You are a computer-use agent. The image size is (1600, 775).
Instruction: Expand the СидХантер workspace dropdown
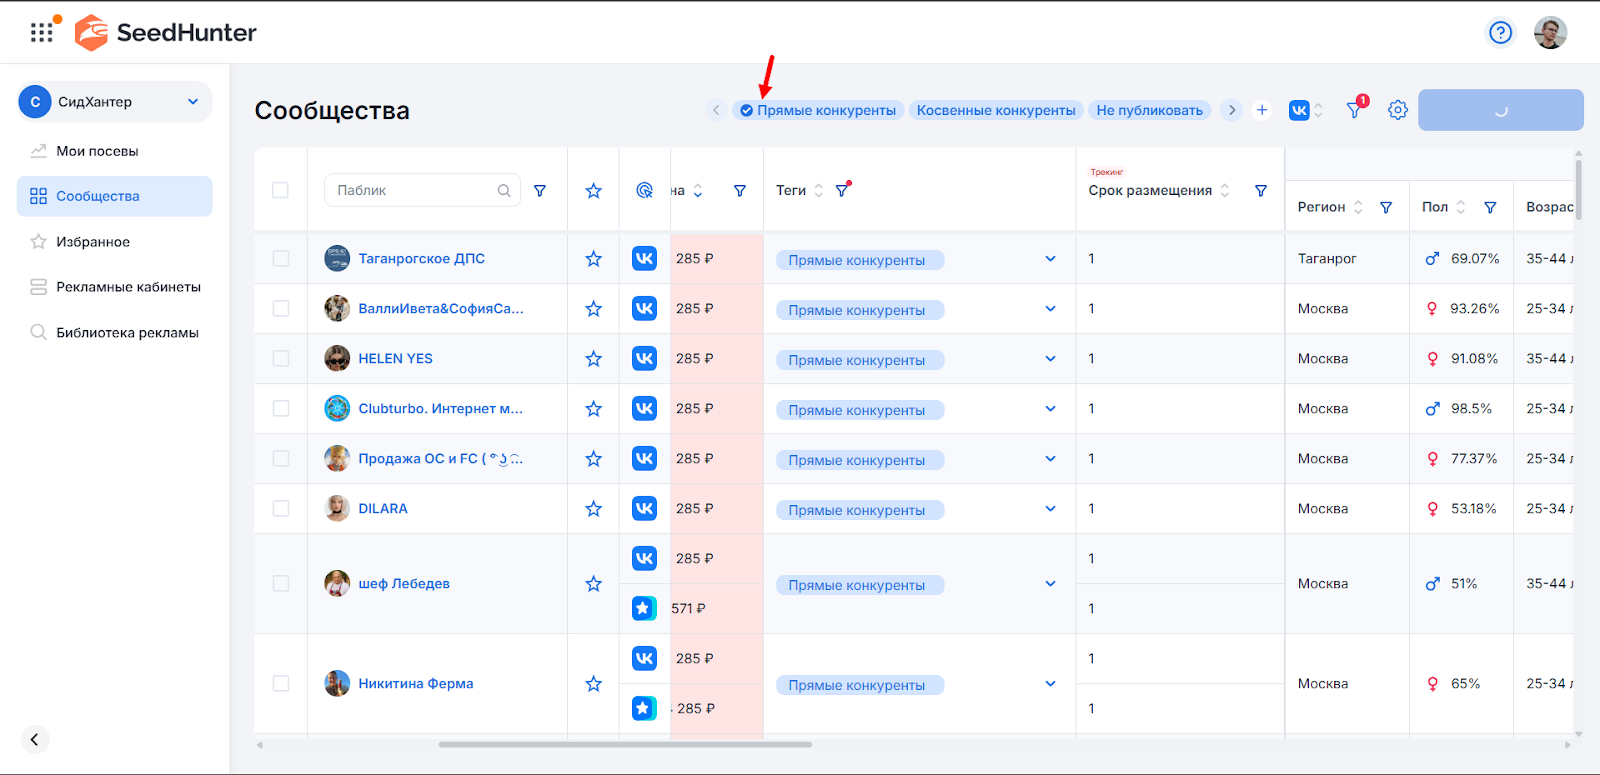pyautogui.click(x=193, y=102)
